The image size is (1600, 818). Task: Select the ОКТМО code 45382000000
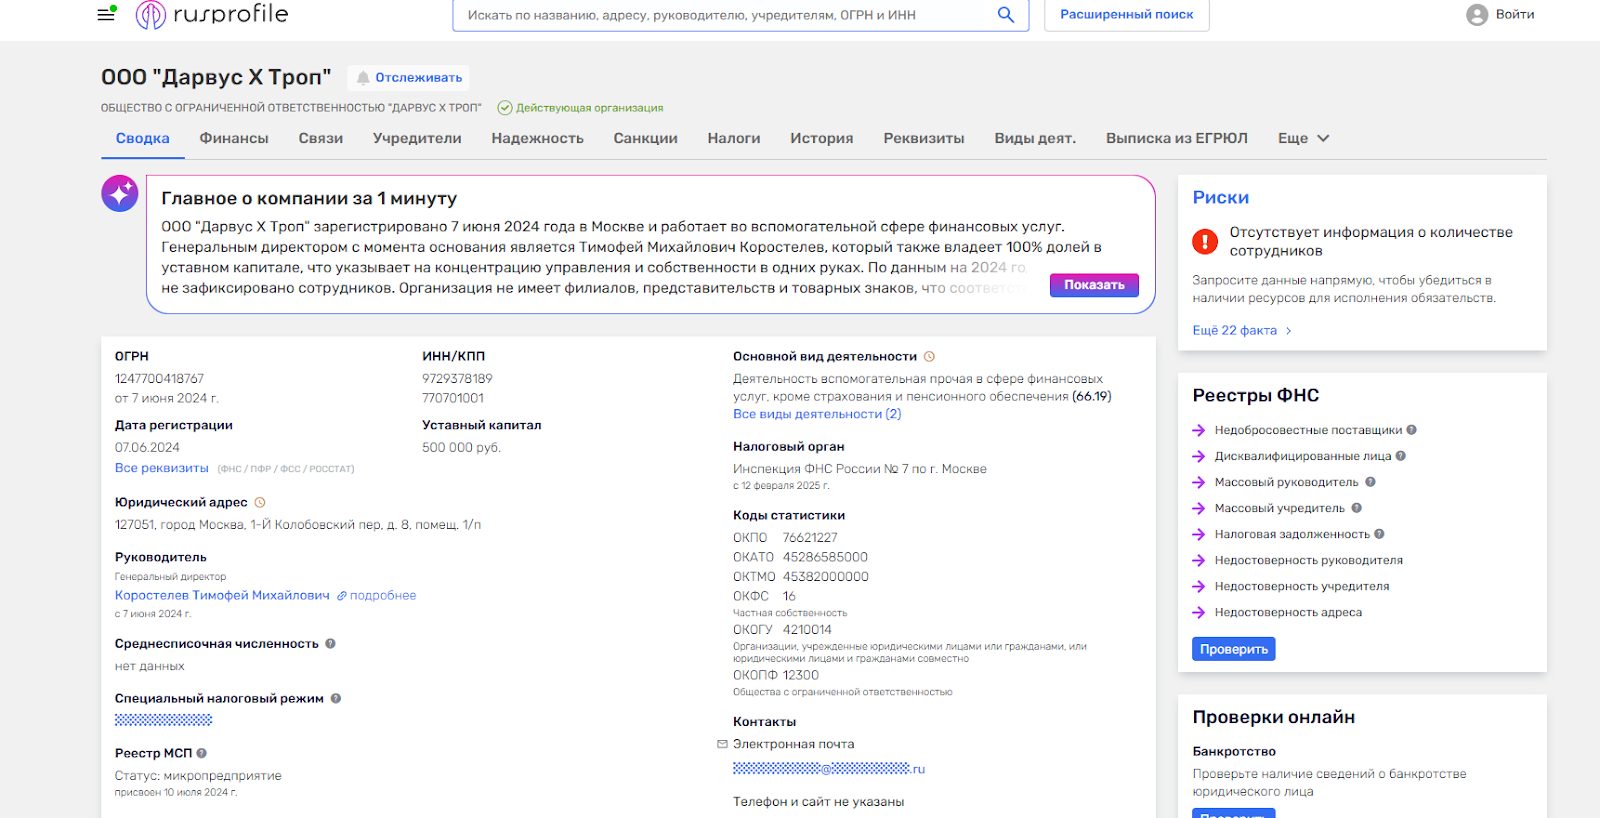pos(826,577)
